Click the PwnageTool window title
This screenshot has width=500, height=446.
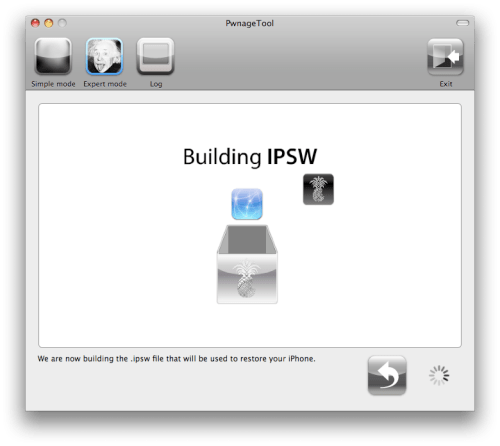(x=249, y=23)
